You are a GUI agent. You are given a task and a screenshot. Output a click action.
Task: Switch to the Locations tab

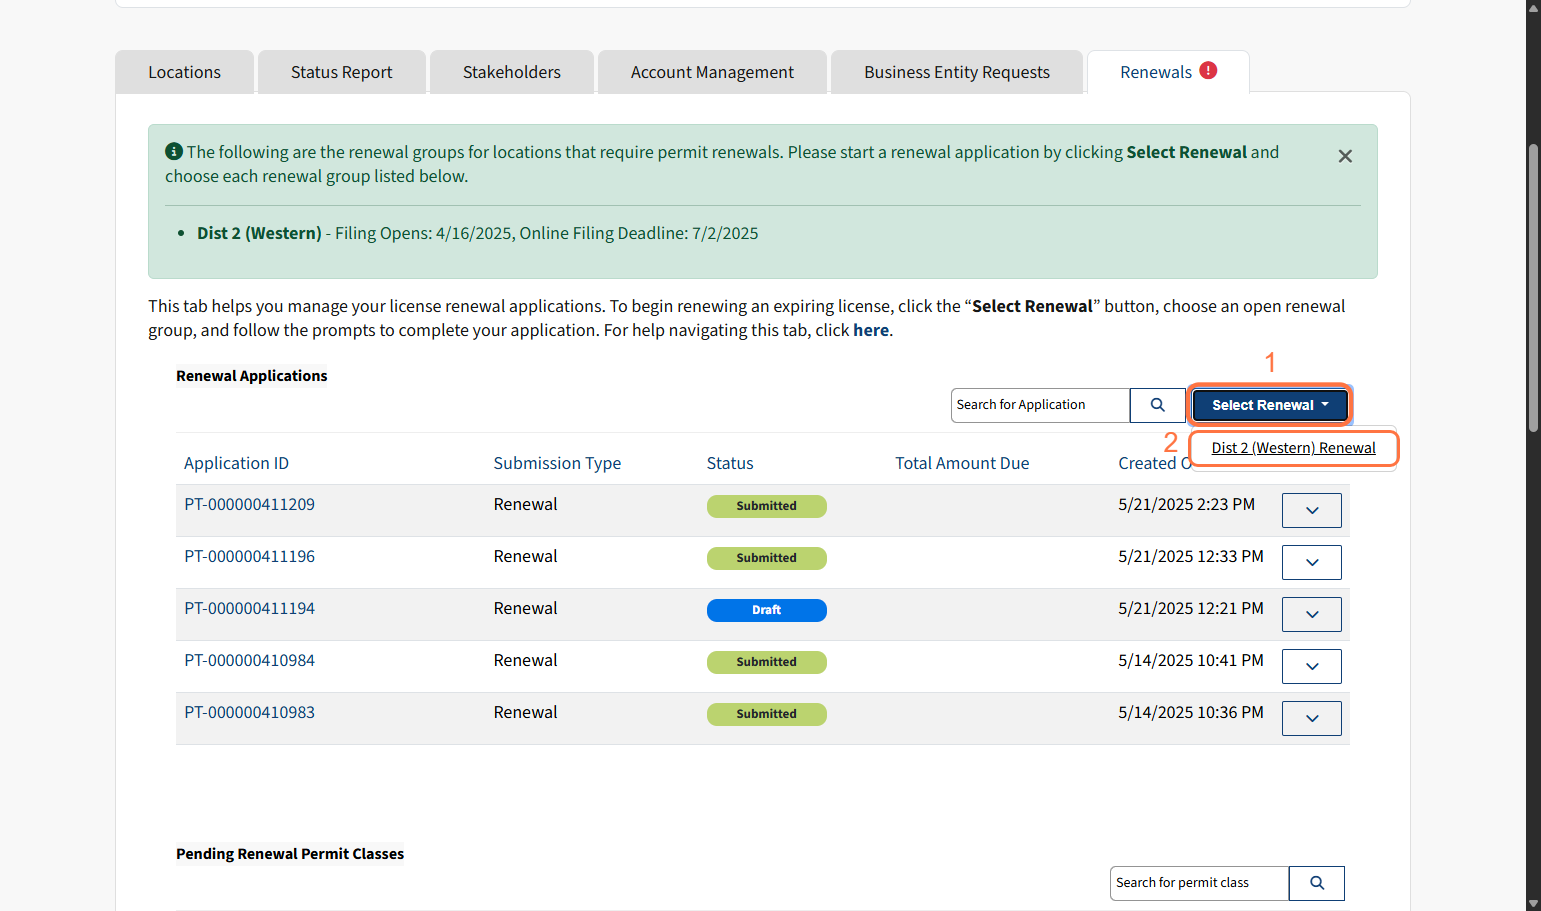pyautogui.click(x=184, y=72)
